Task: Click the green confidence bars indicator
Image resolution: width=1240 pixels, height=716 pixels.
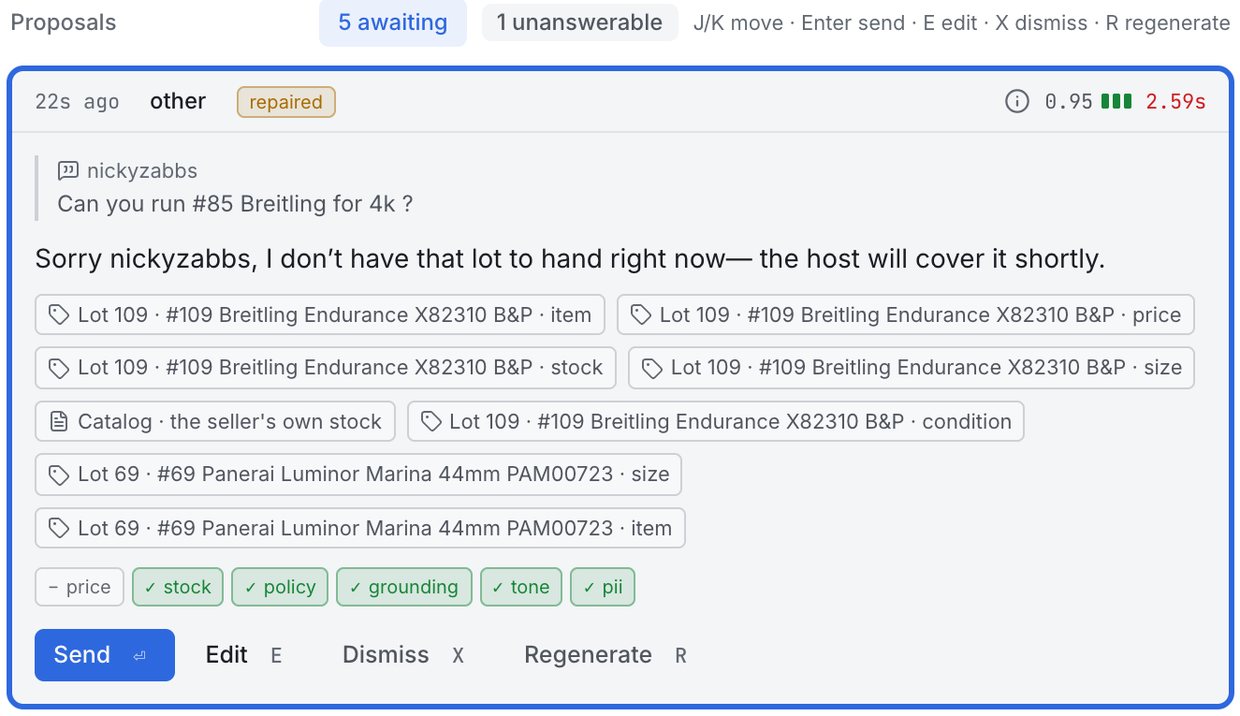Action: coord(1117,101)
